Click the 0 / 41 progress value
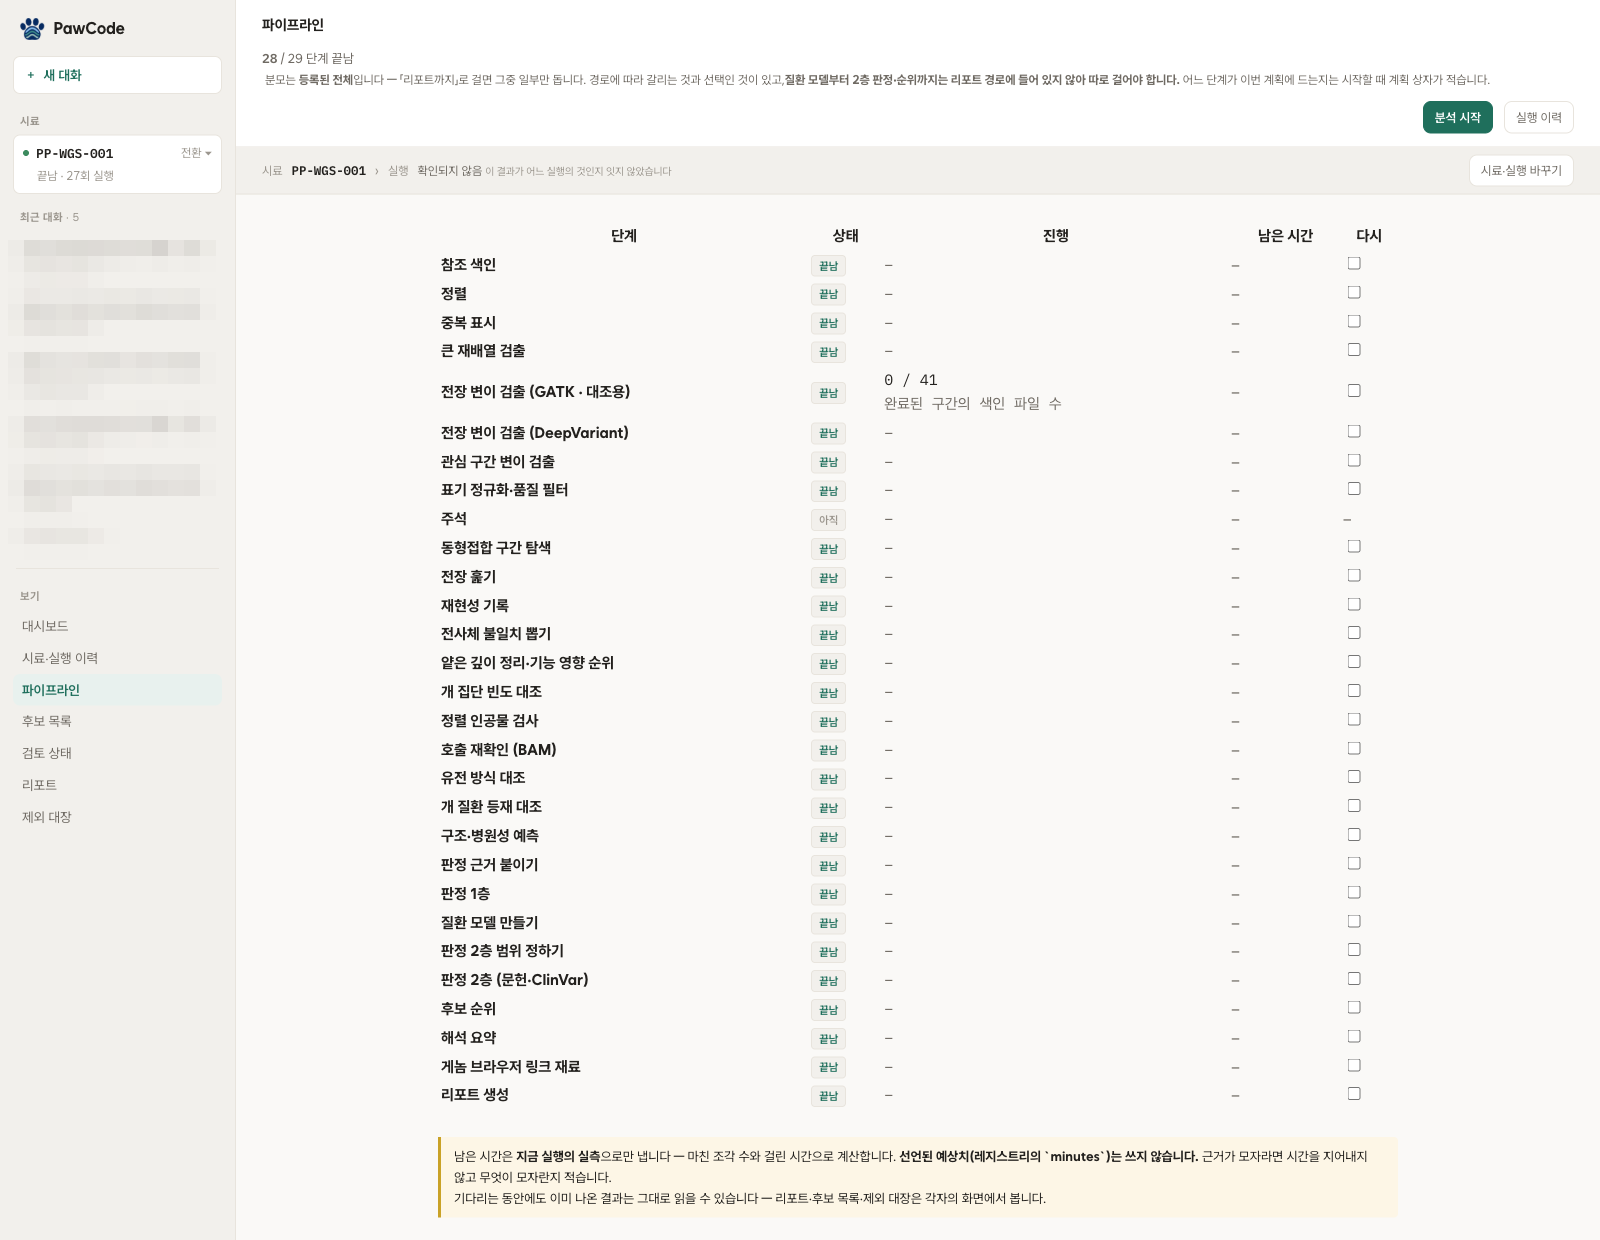This screenshot has height=1240, width=1600. pyautogui.click(x=911, y=380)
